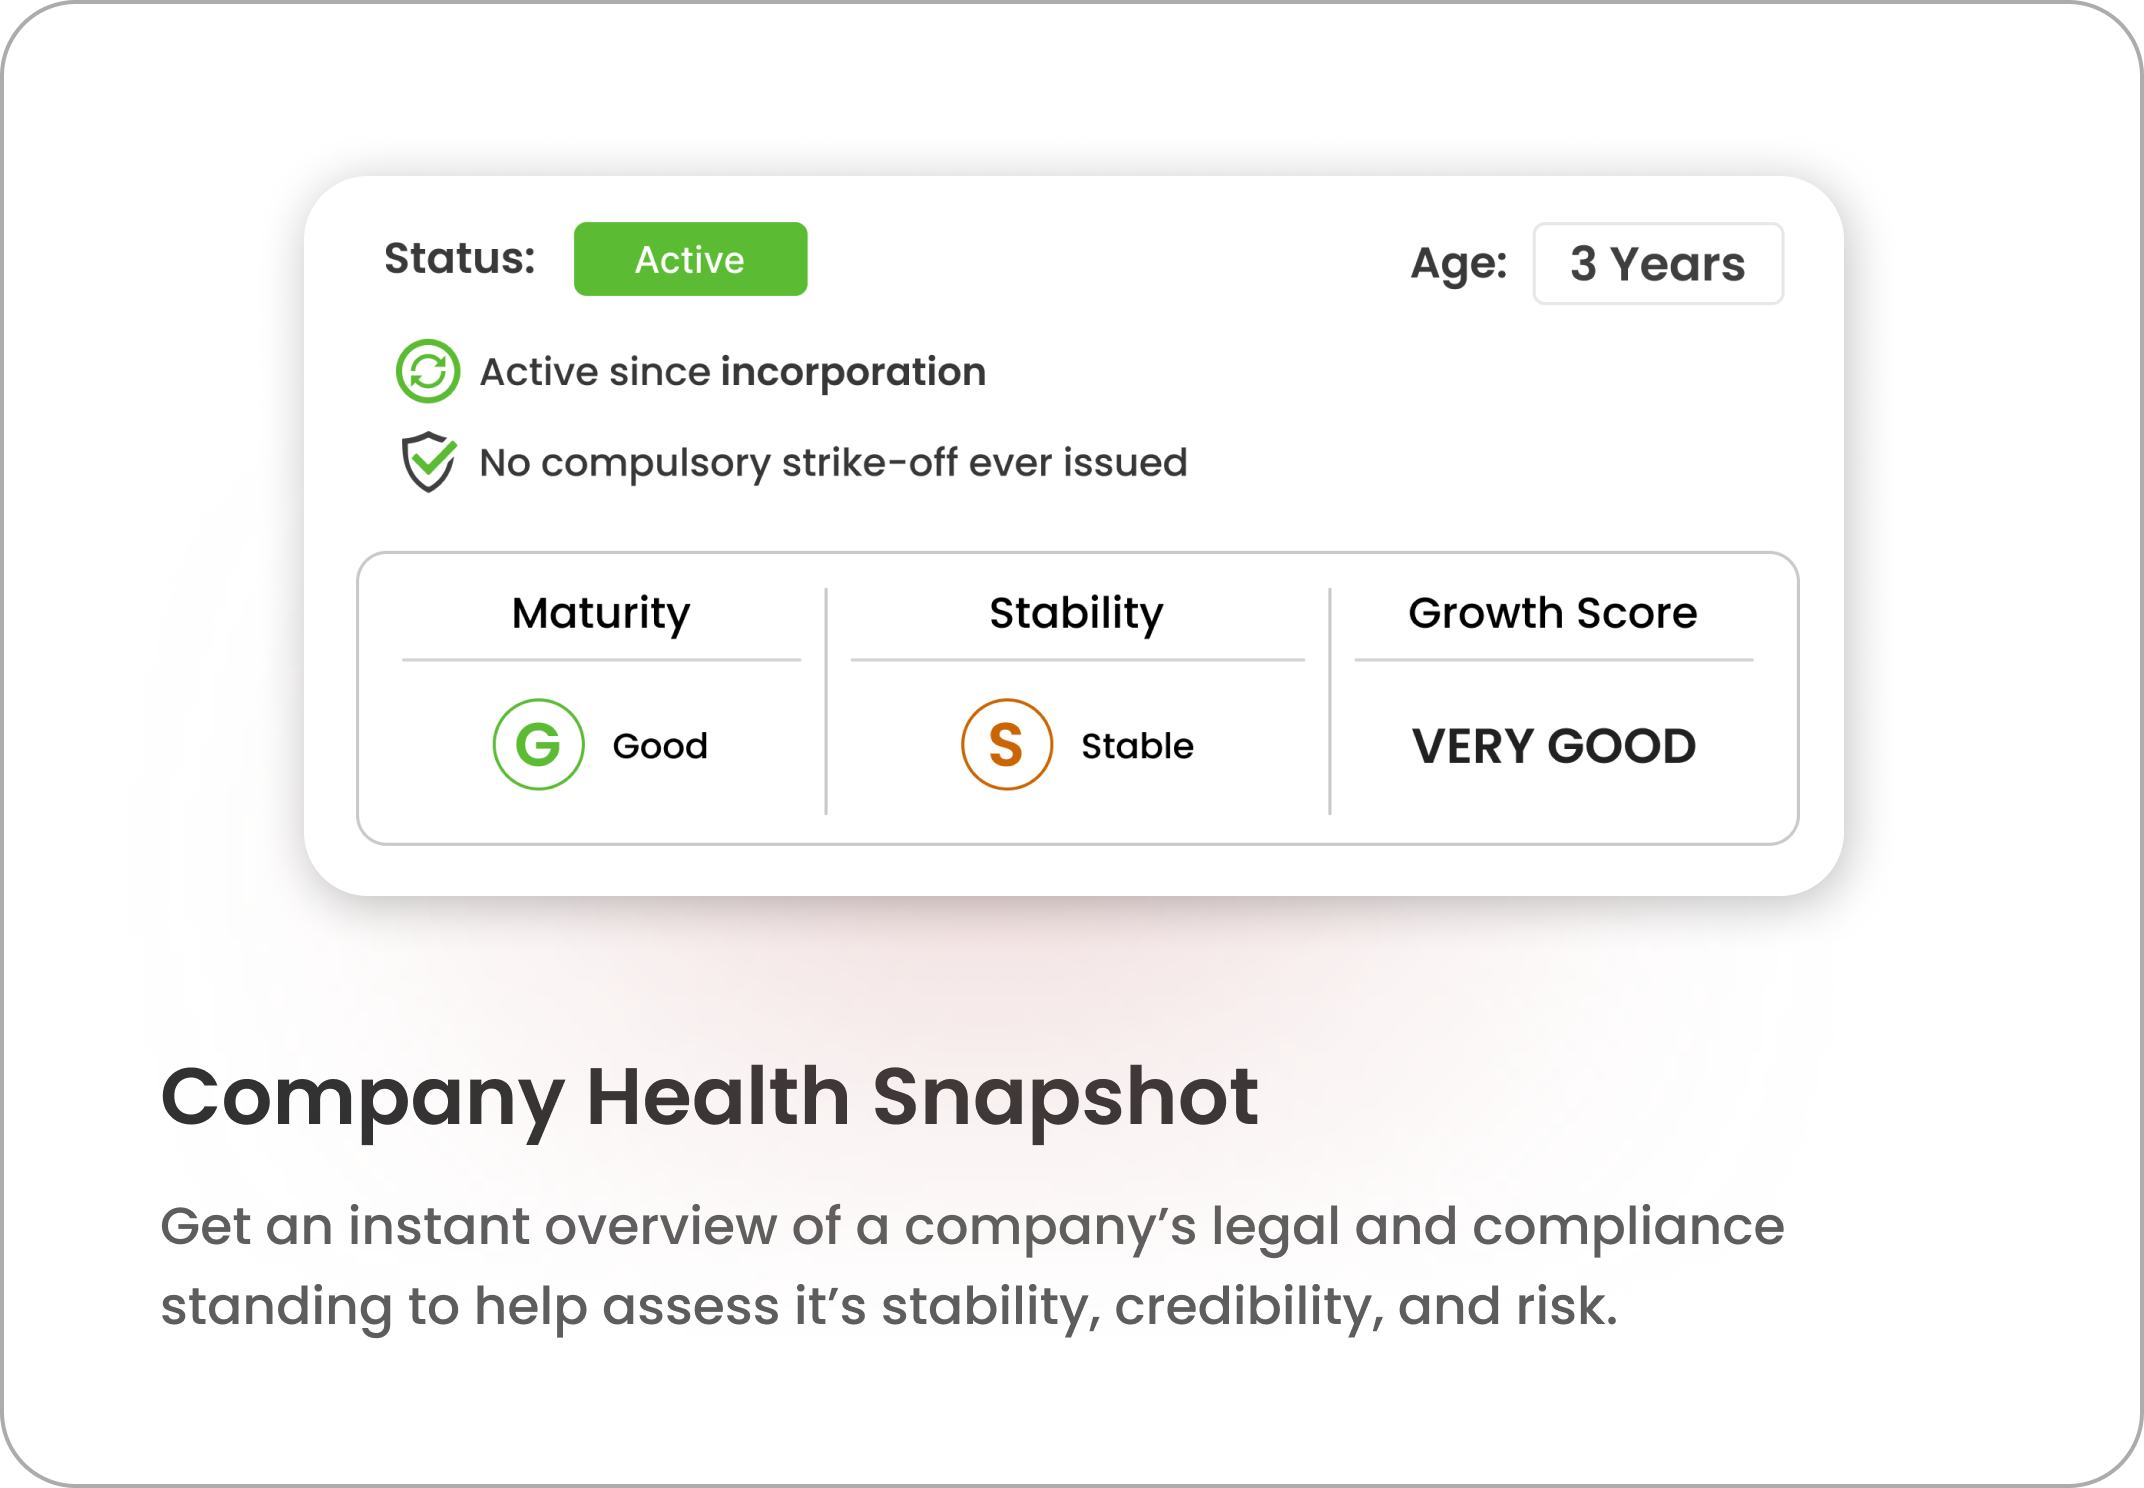2144x1488 pixels.
Task: Click the green G maturity circle icon
Action: 538,745
